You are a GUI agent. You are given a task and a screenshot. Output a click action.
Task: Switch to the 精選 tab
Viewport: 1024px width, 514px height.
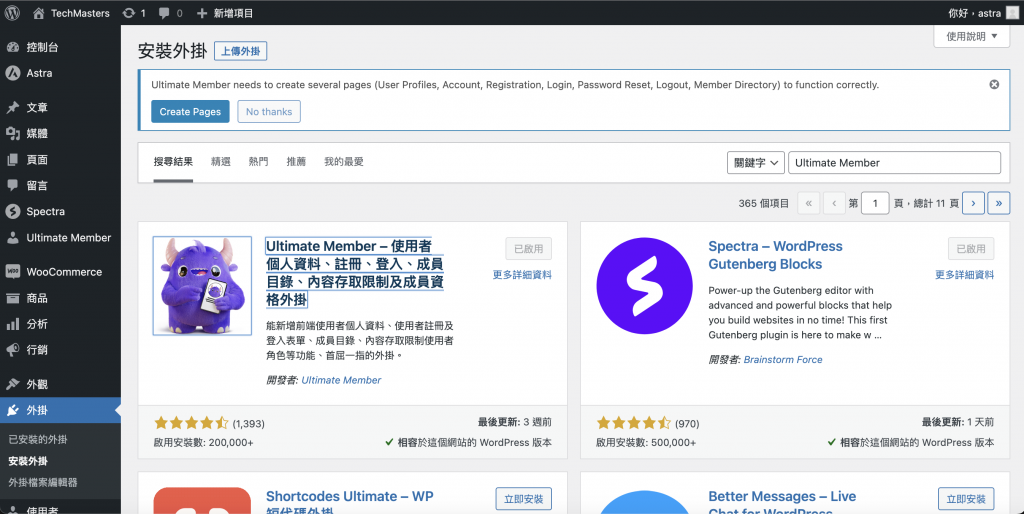pos(221,161)
